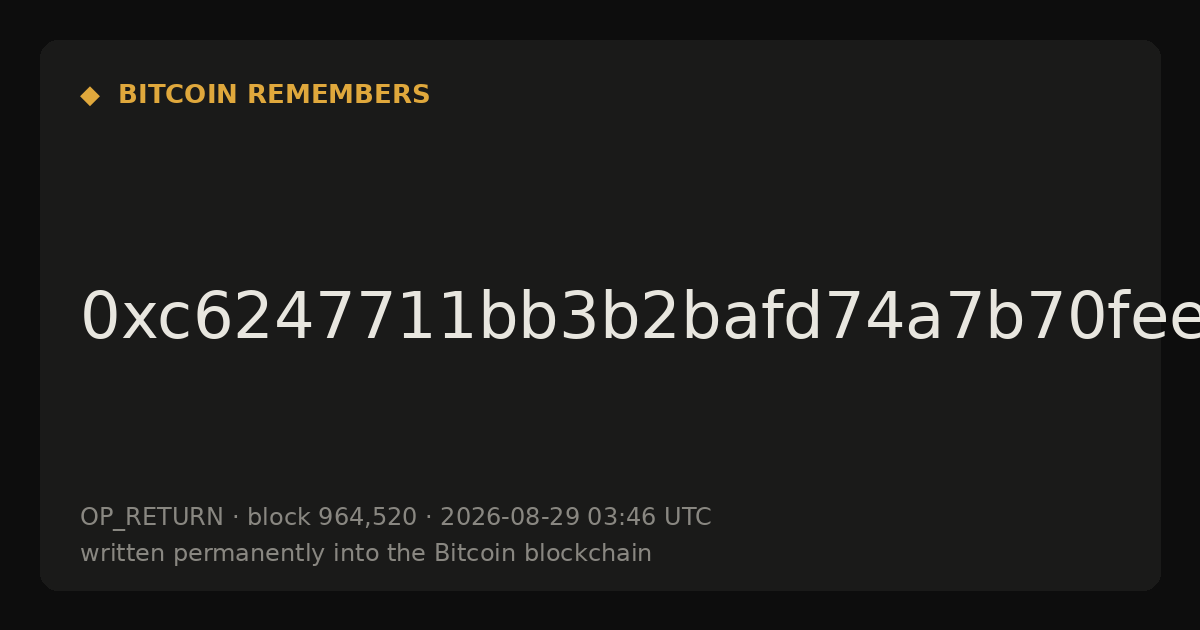The width and height of the screenshot is (1200, 630).
Task: Click the word blockchain in the footer
Action: tap(578, 553)
